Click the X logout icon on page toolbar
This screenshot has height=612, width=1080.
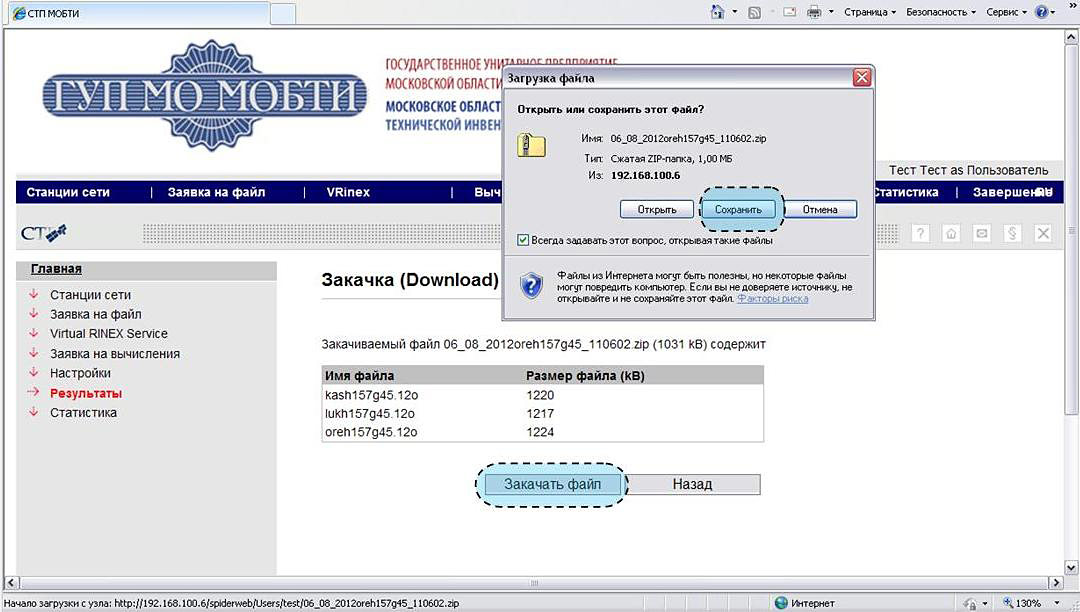click(1043, 233)
